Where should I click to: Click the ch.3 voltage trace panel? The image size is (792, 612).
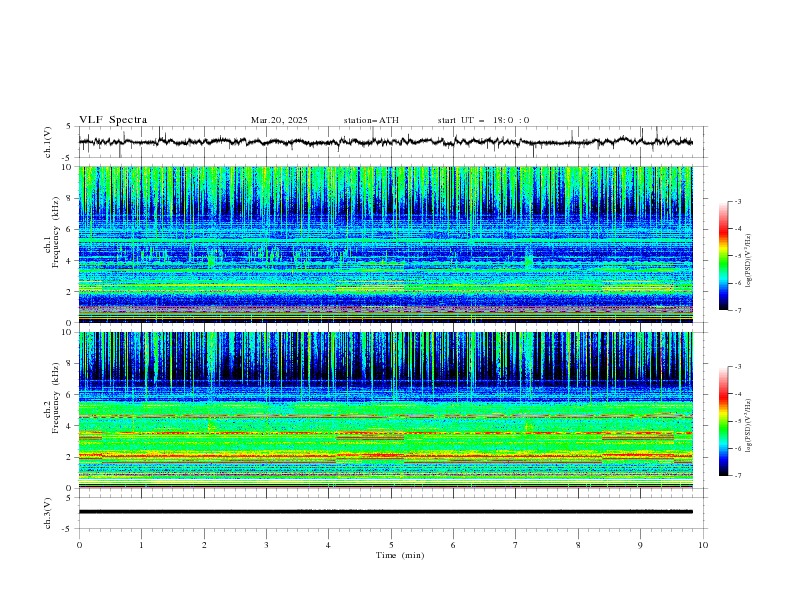[x=392, y=513]
